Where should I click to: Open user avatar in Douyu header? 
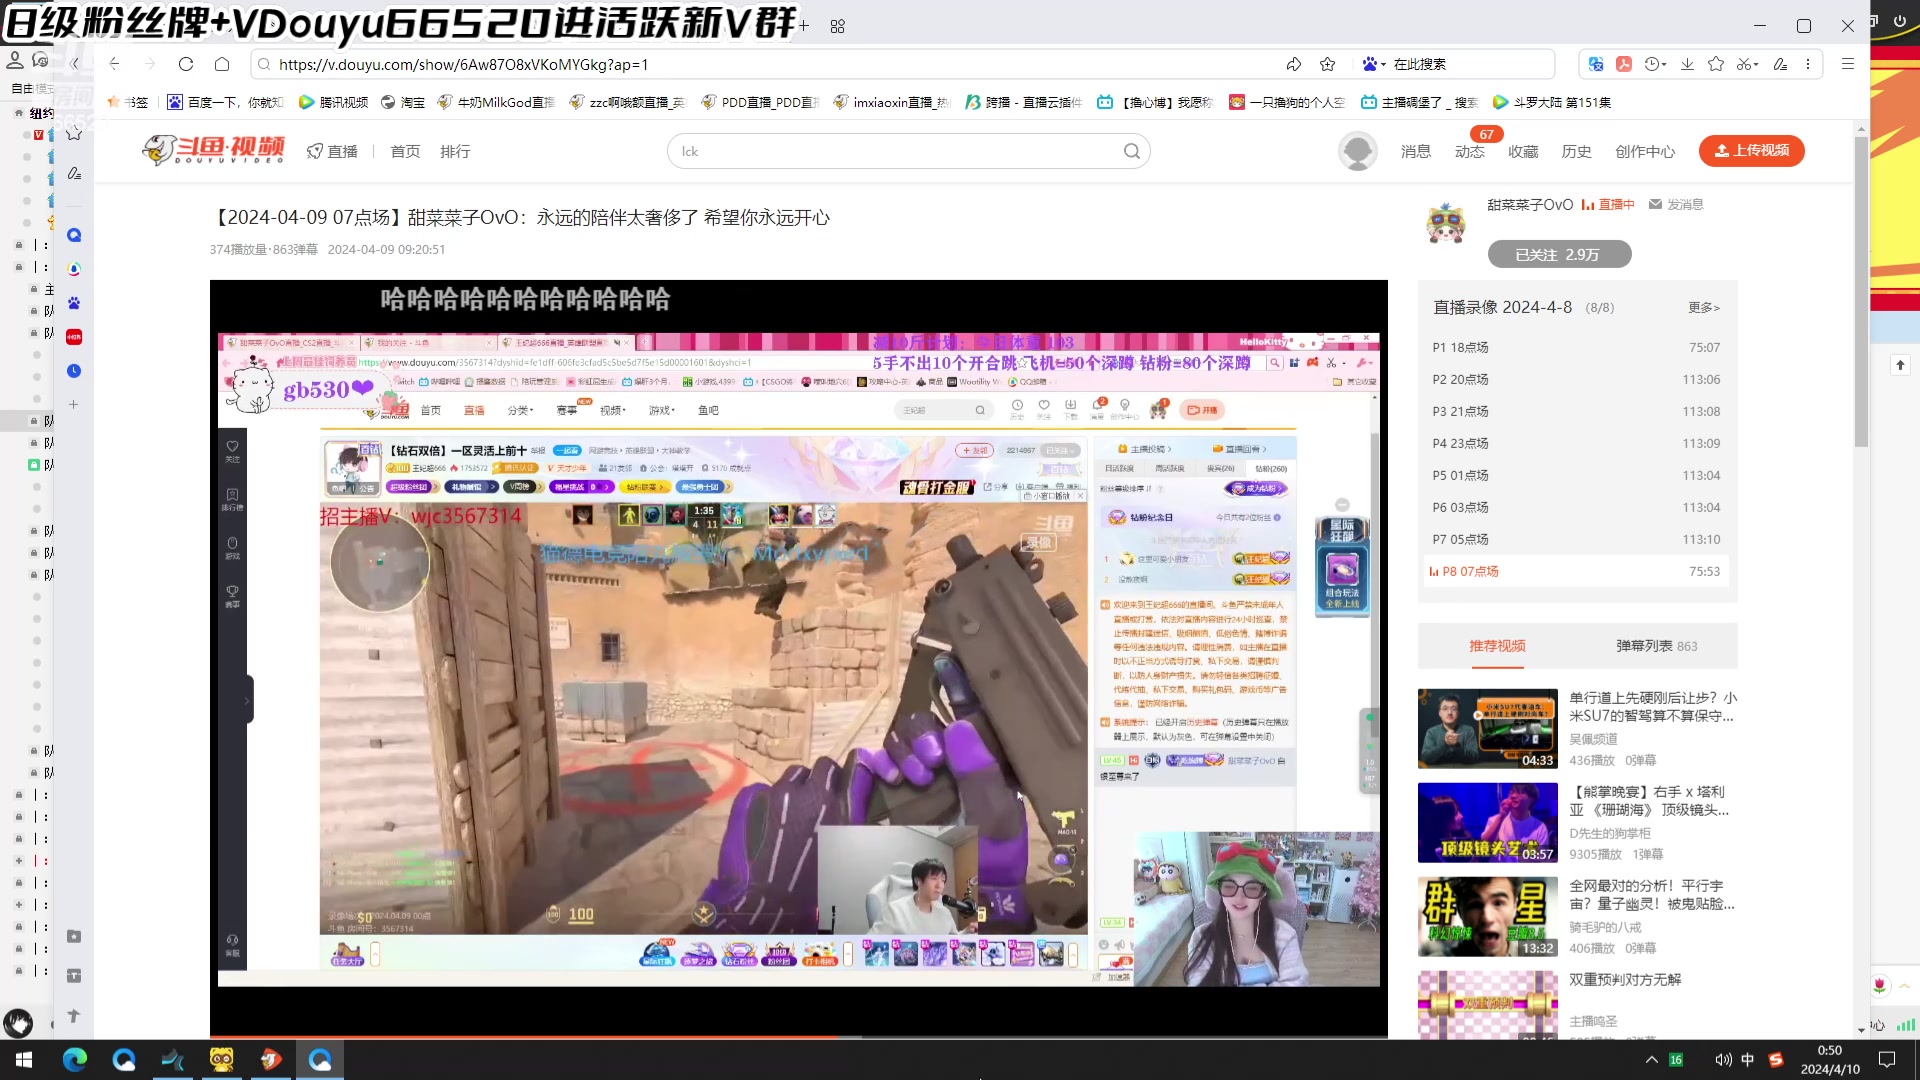[x=1358, y=151]
